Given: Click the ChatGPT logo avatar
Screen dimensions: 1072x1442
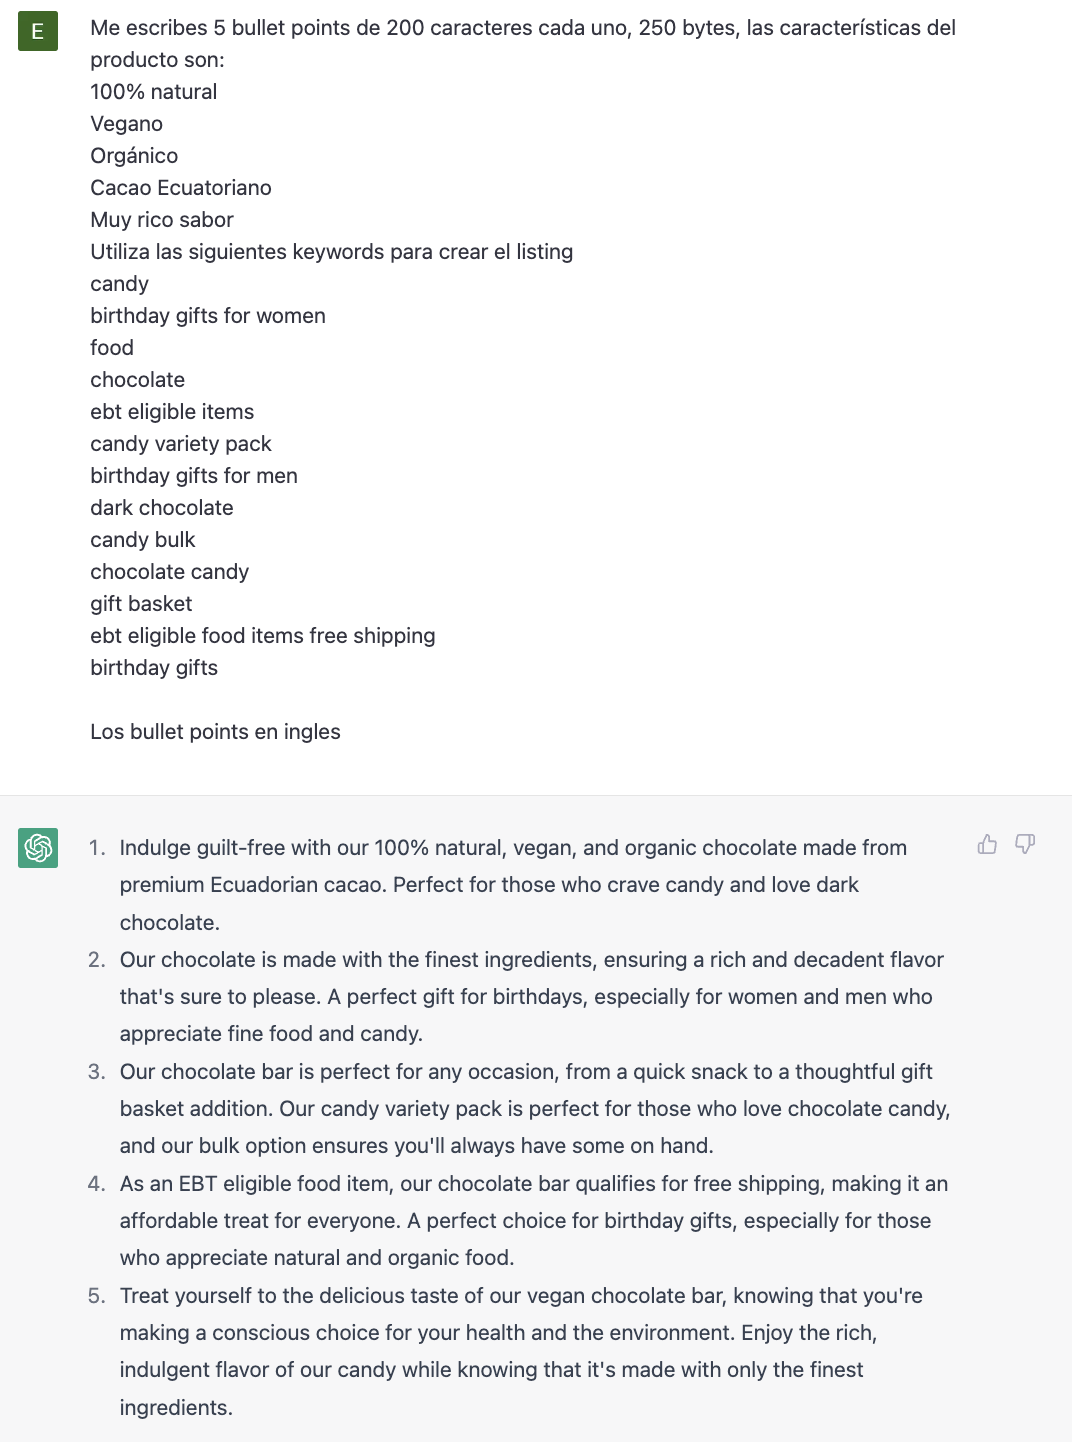Looking at the screenshot, I should click(x=38, y=848).
